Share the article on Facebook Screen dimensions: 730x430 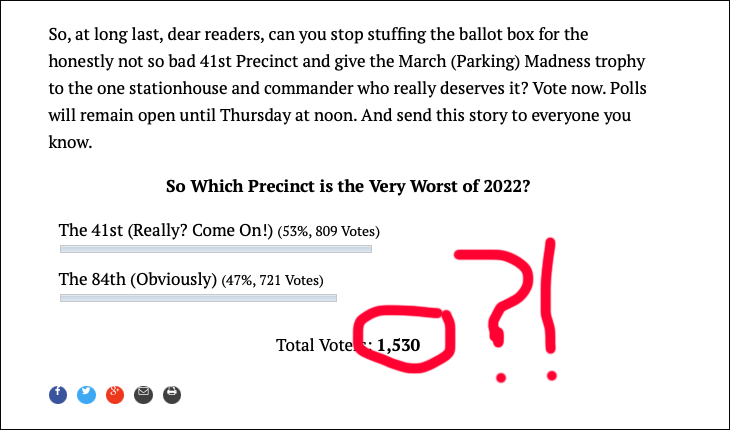tap(58, 394)
